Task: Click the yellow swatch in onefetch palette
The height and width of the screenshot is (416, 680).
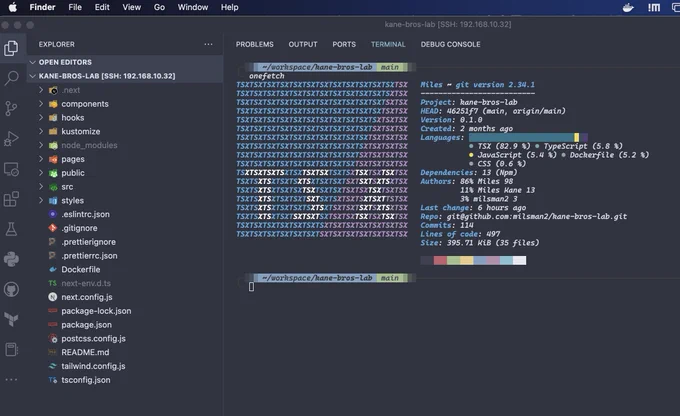Action: click(x=467, y=260)
